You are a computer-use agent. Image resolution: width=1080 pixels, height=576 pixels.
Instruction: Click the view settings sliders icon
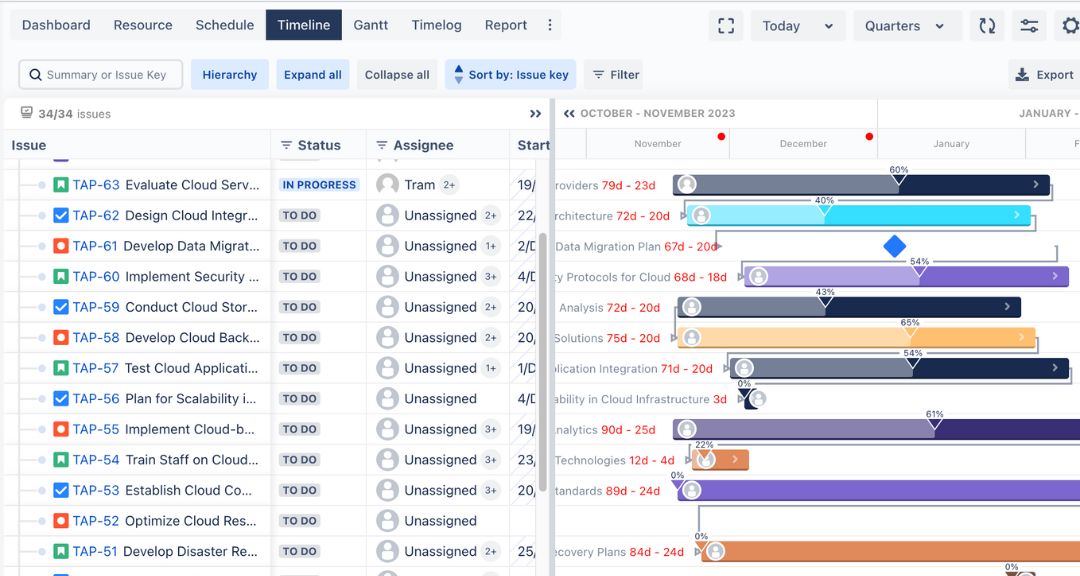coord(1029,26)
